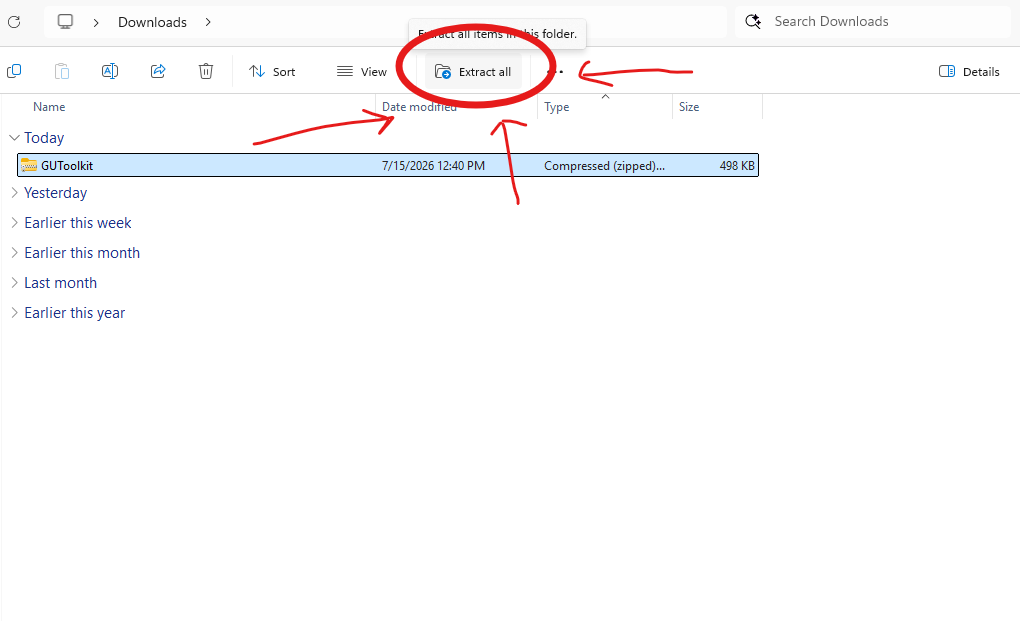The height and width of the screenshot is (621, 1020).
Task: Expand the Yesterday group
Action: 14,192
